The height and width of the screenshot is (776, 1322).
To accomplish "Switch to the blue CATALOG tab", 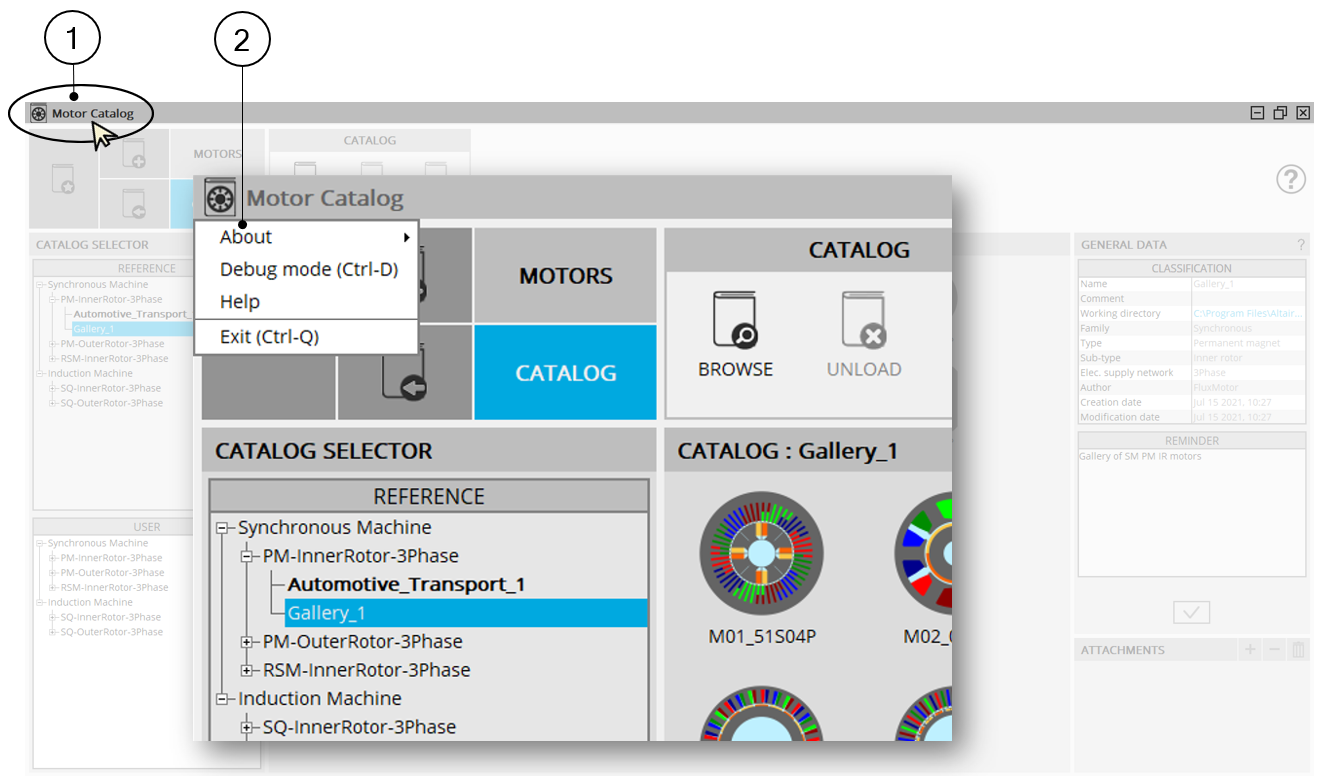I will coord(565,373).
